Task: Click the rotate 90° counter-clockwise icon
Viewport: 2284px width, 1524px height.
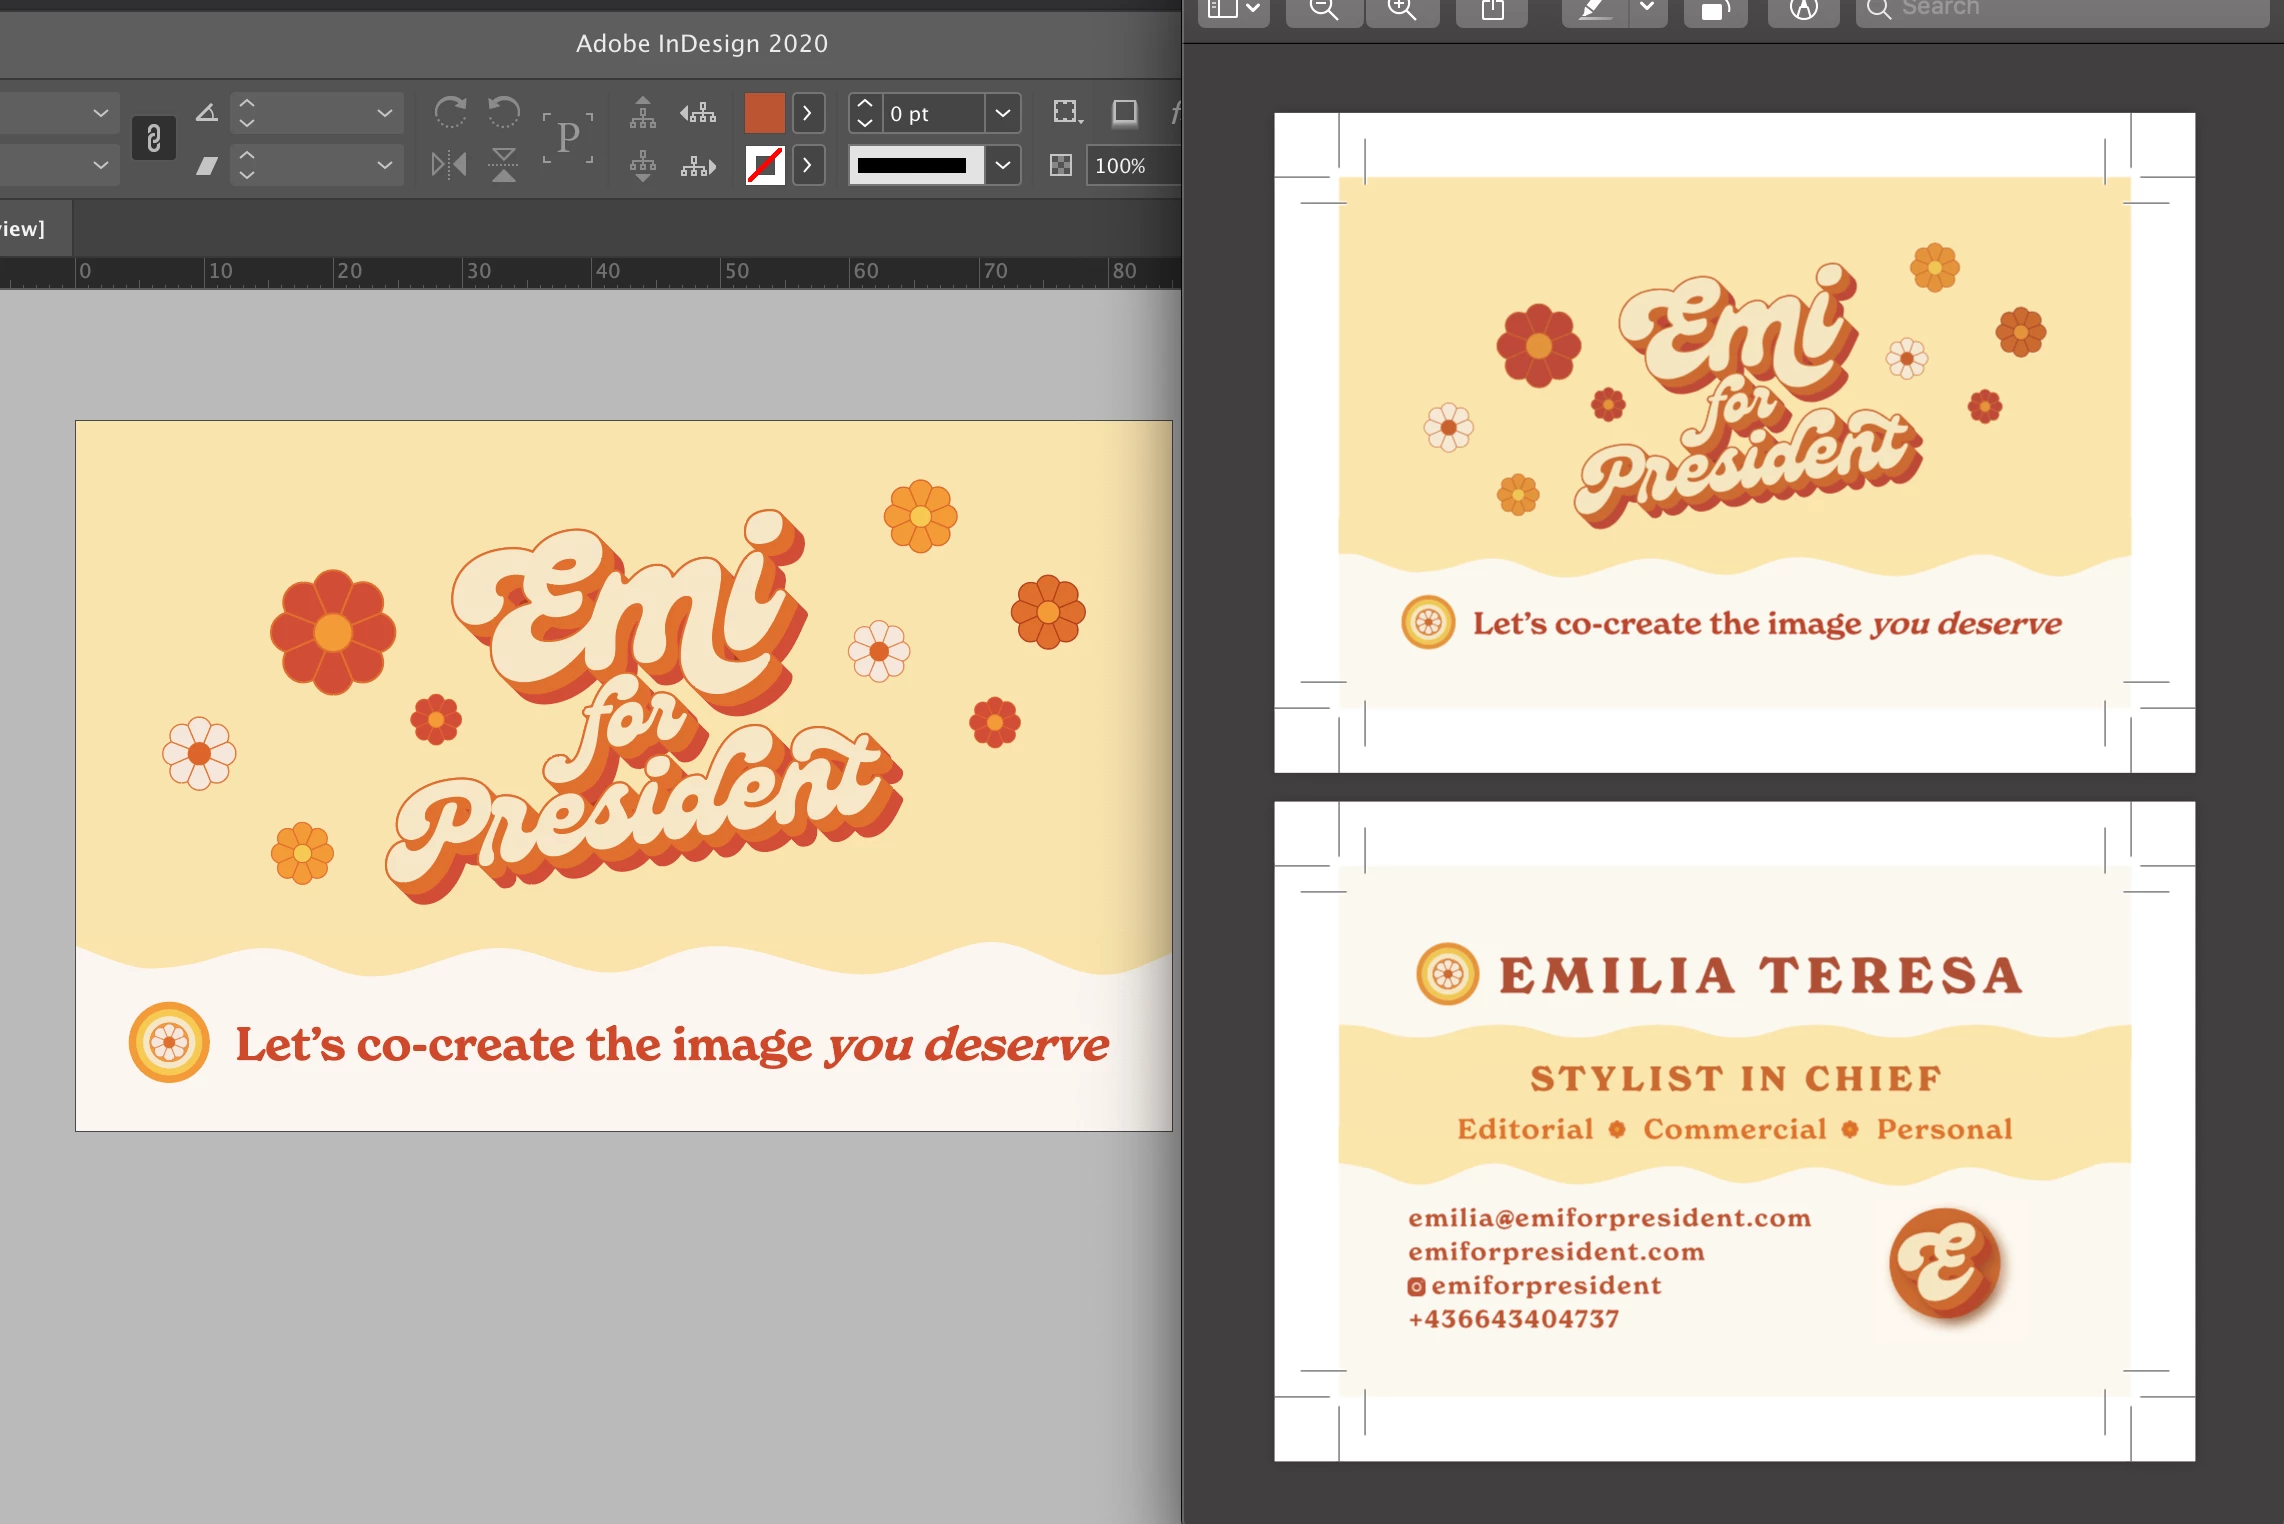Action: coord(504,112)
